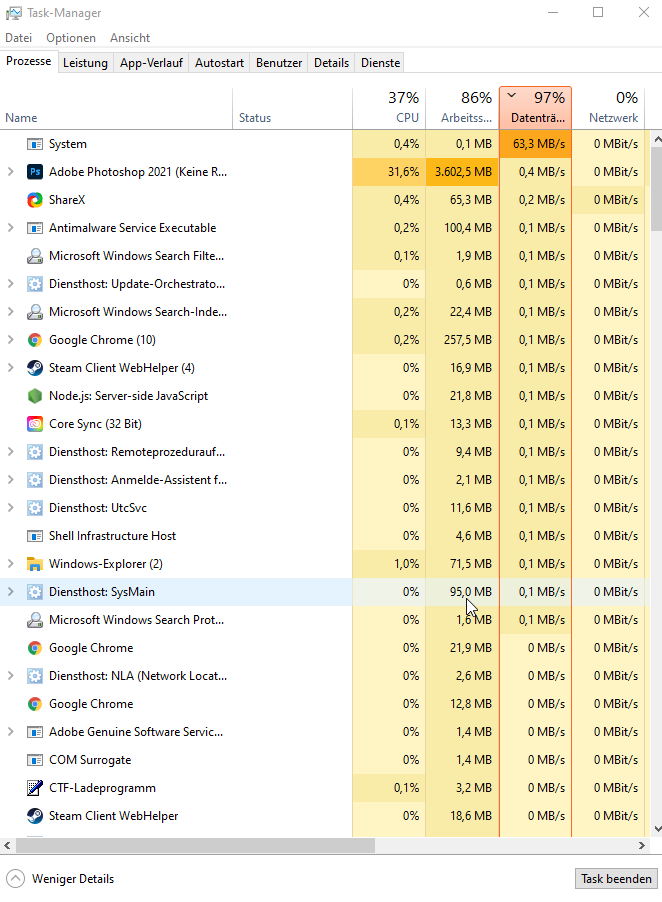This screenshot has height=902, width=662.
Task: Click the COM Surrogate icon
Action: [x=35, y=760]
